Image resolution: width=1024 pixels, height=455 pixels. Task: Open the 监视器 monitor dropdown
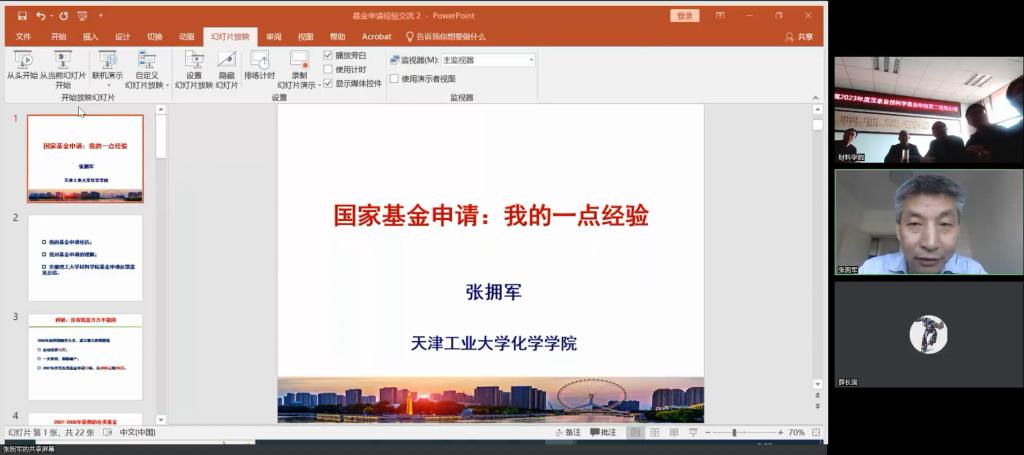(531, 60)
